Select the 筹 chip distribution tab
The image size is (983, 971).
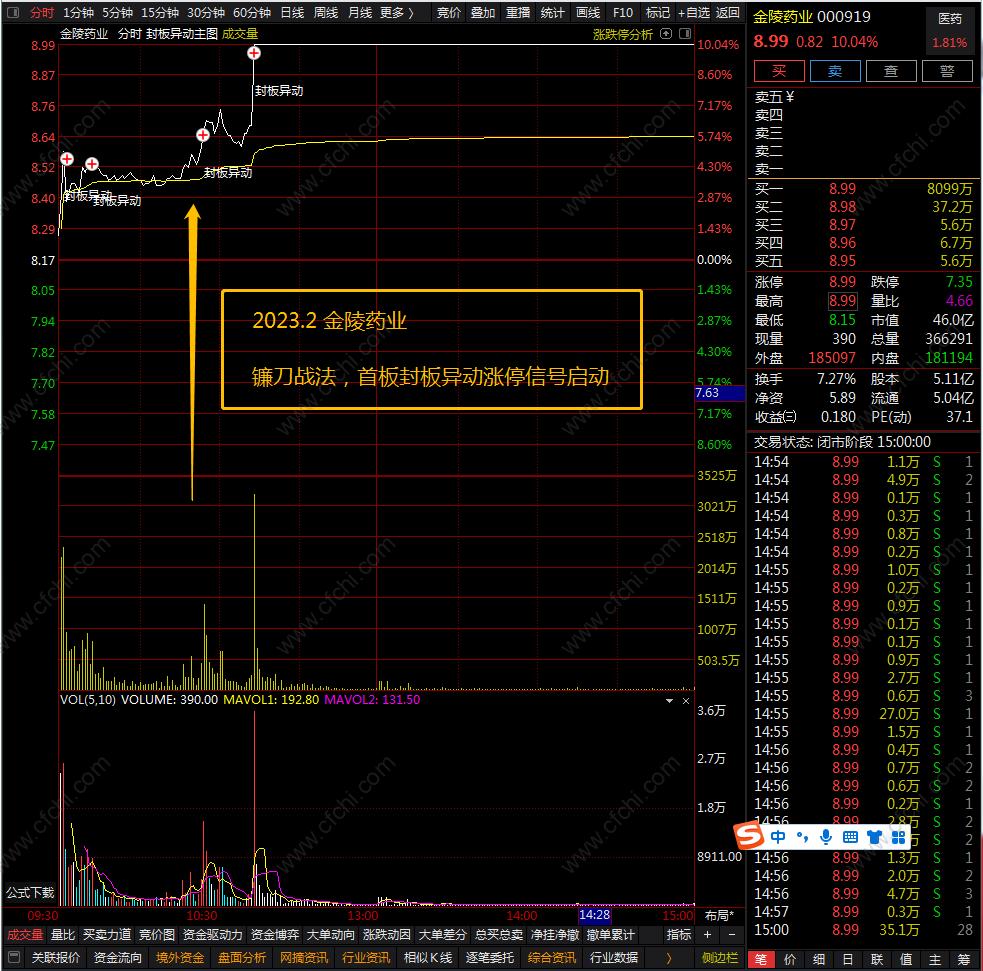click(x=964, y=960)
